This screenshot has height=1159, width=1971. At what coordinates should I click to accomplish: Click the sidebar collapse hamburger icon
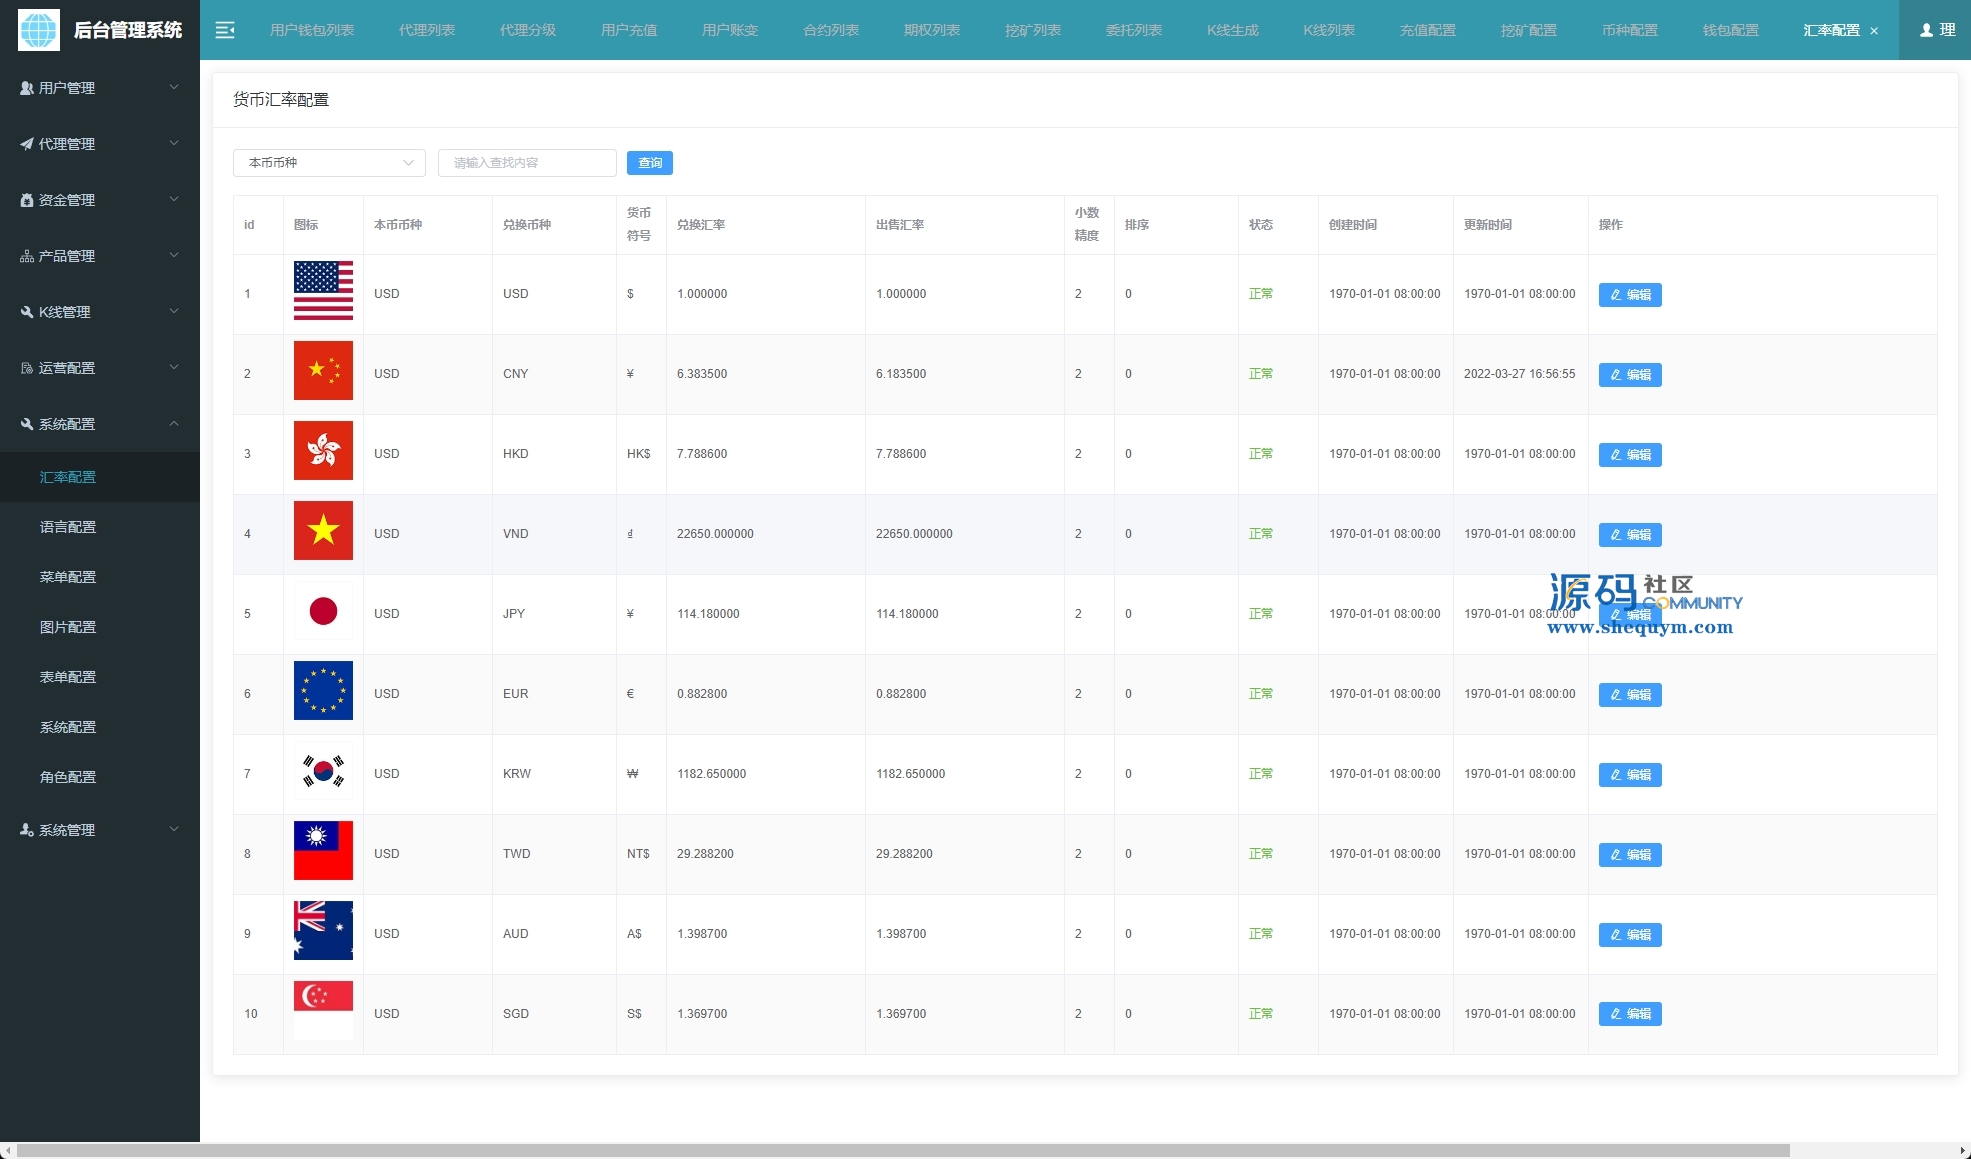pyautogui.click(x=225, y=30)
